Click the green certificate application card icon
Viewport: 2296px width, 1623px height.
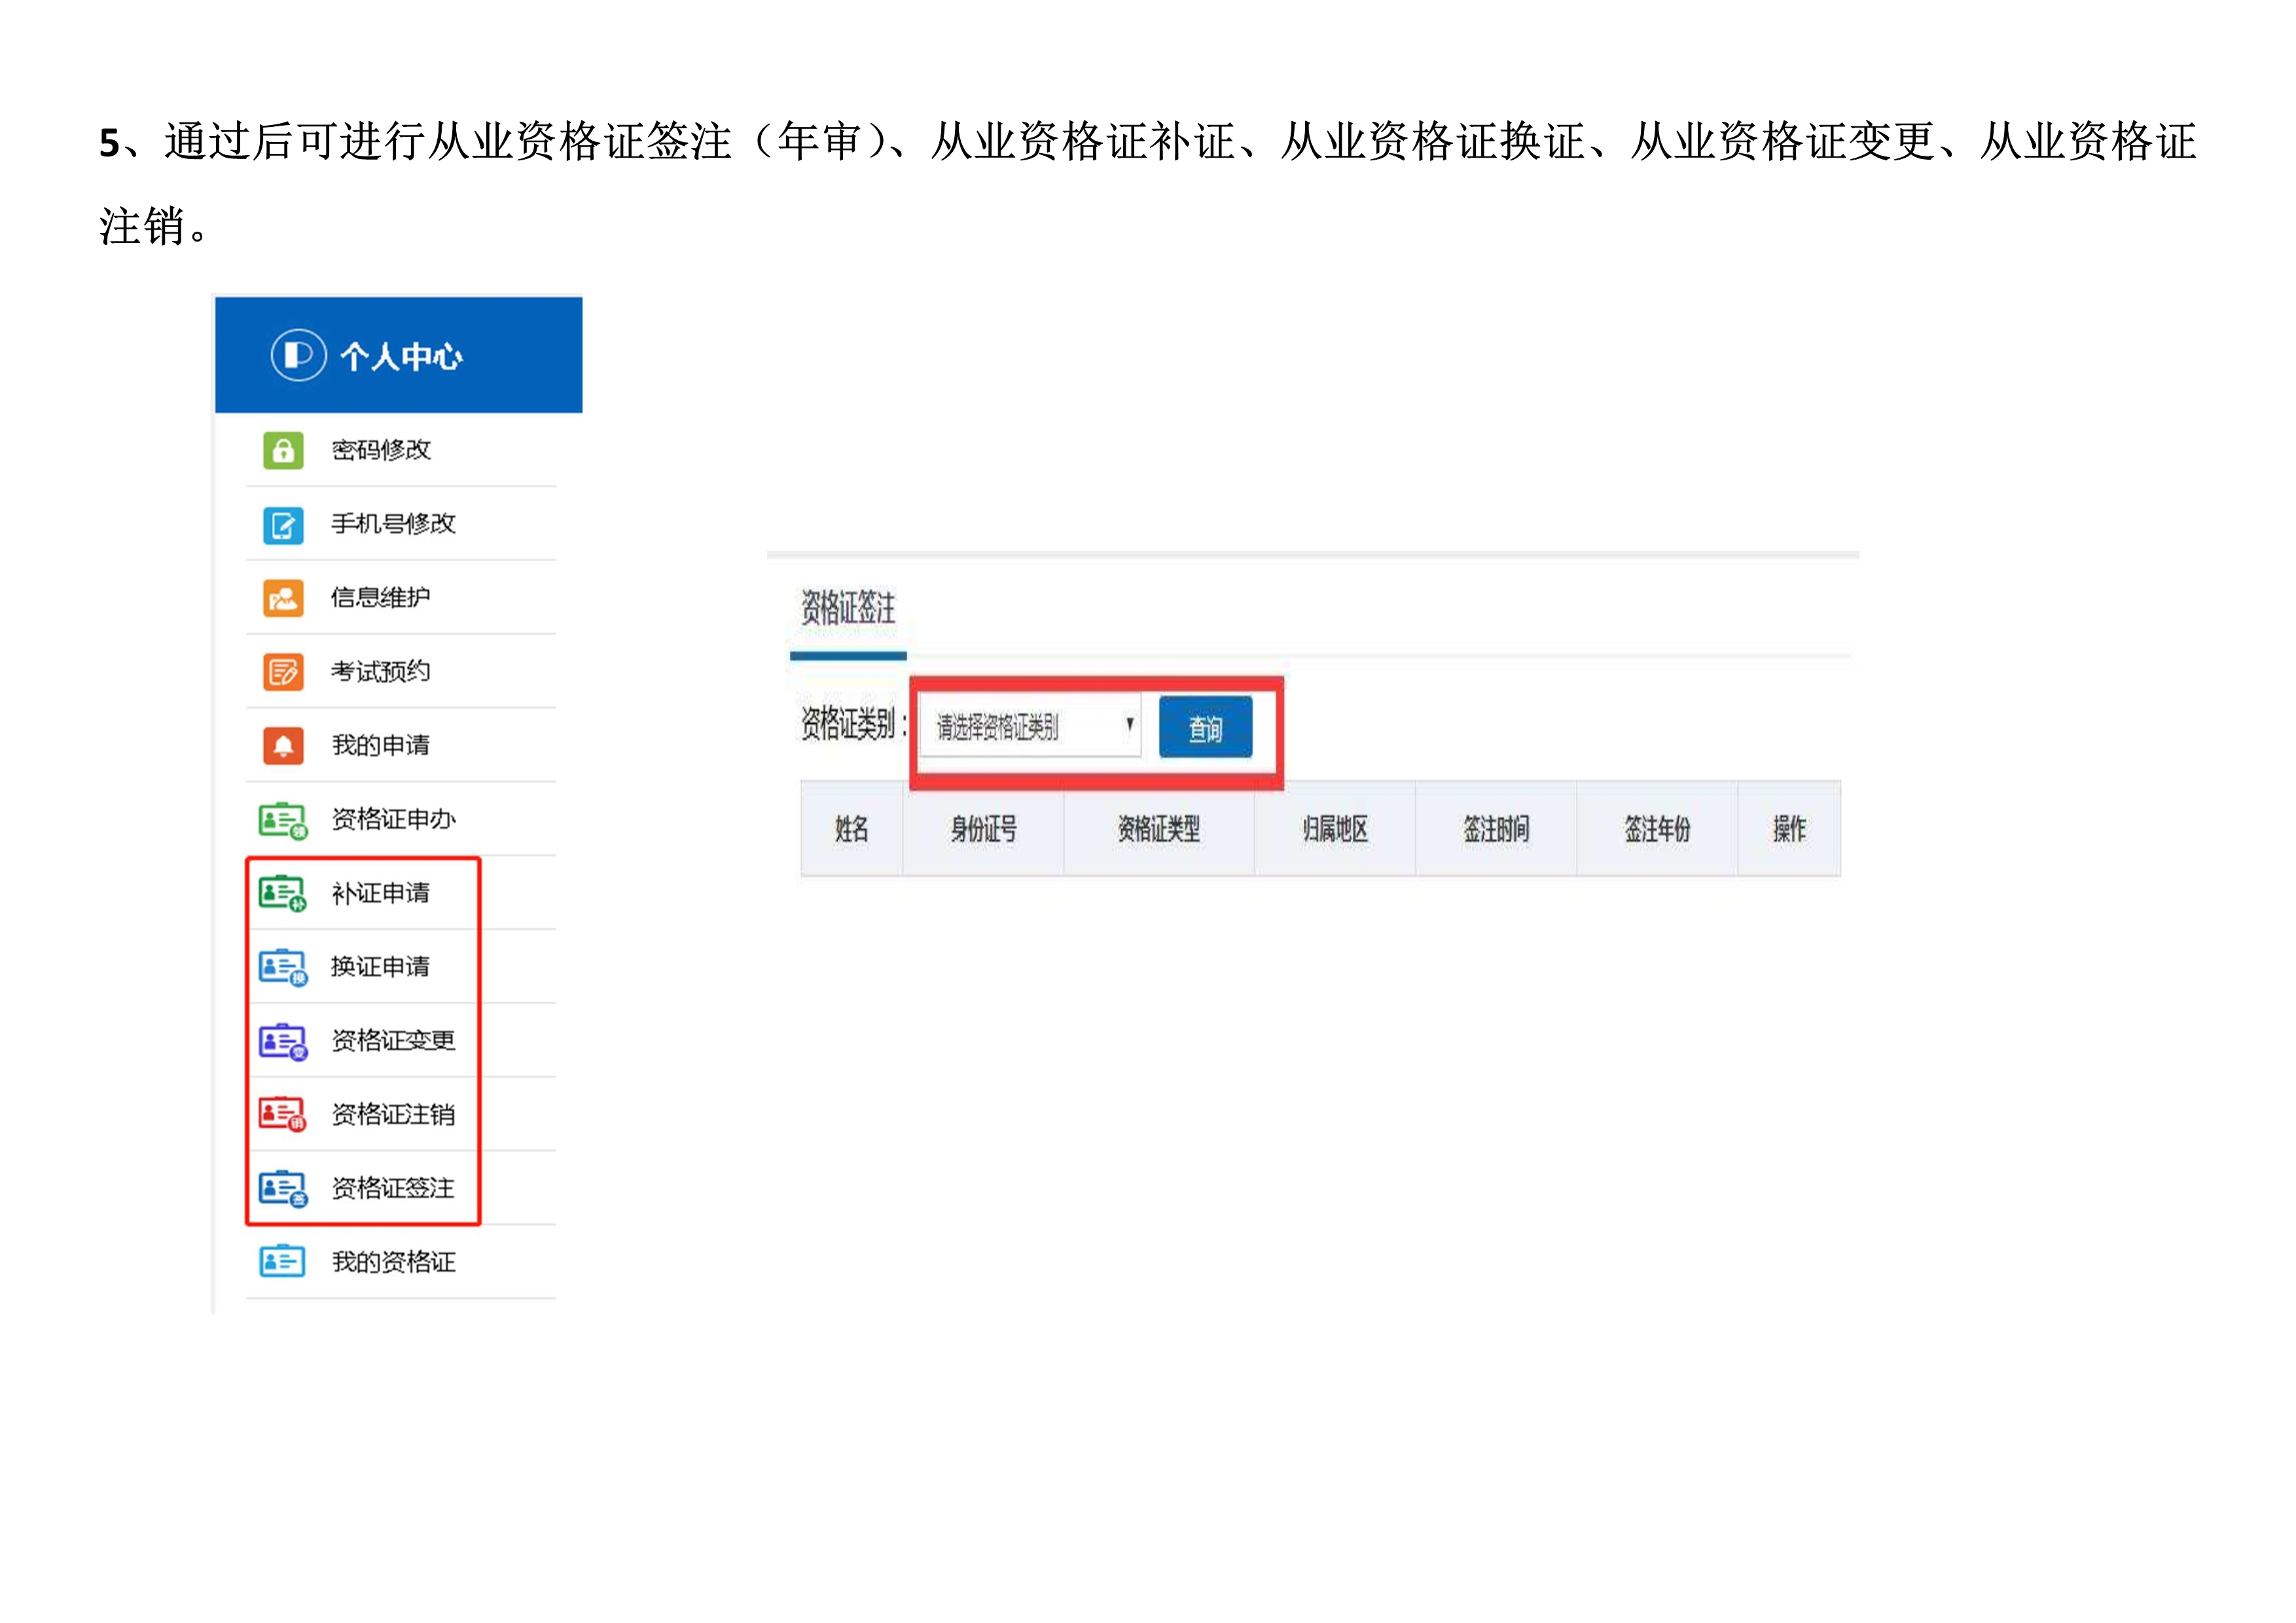click(282, 820)
